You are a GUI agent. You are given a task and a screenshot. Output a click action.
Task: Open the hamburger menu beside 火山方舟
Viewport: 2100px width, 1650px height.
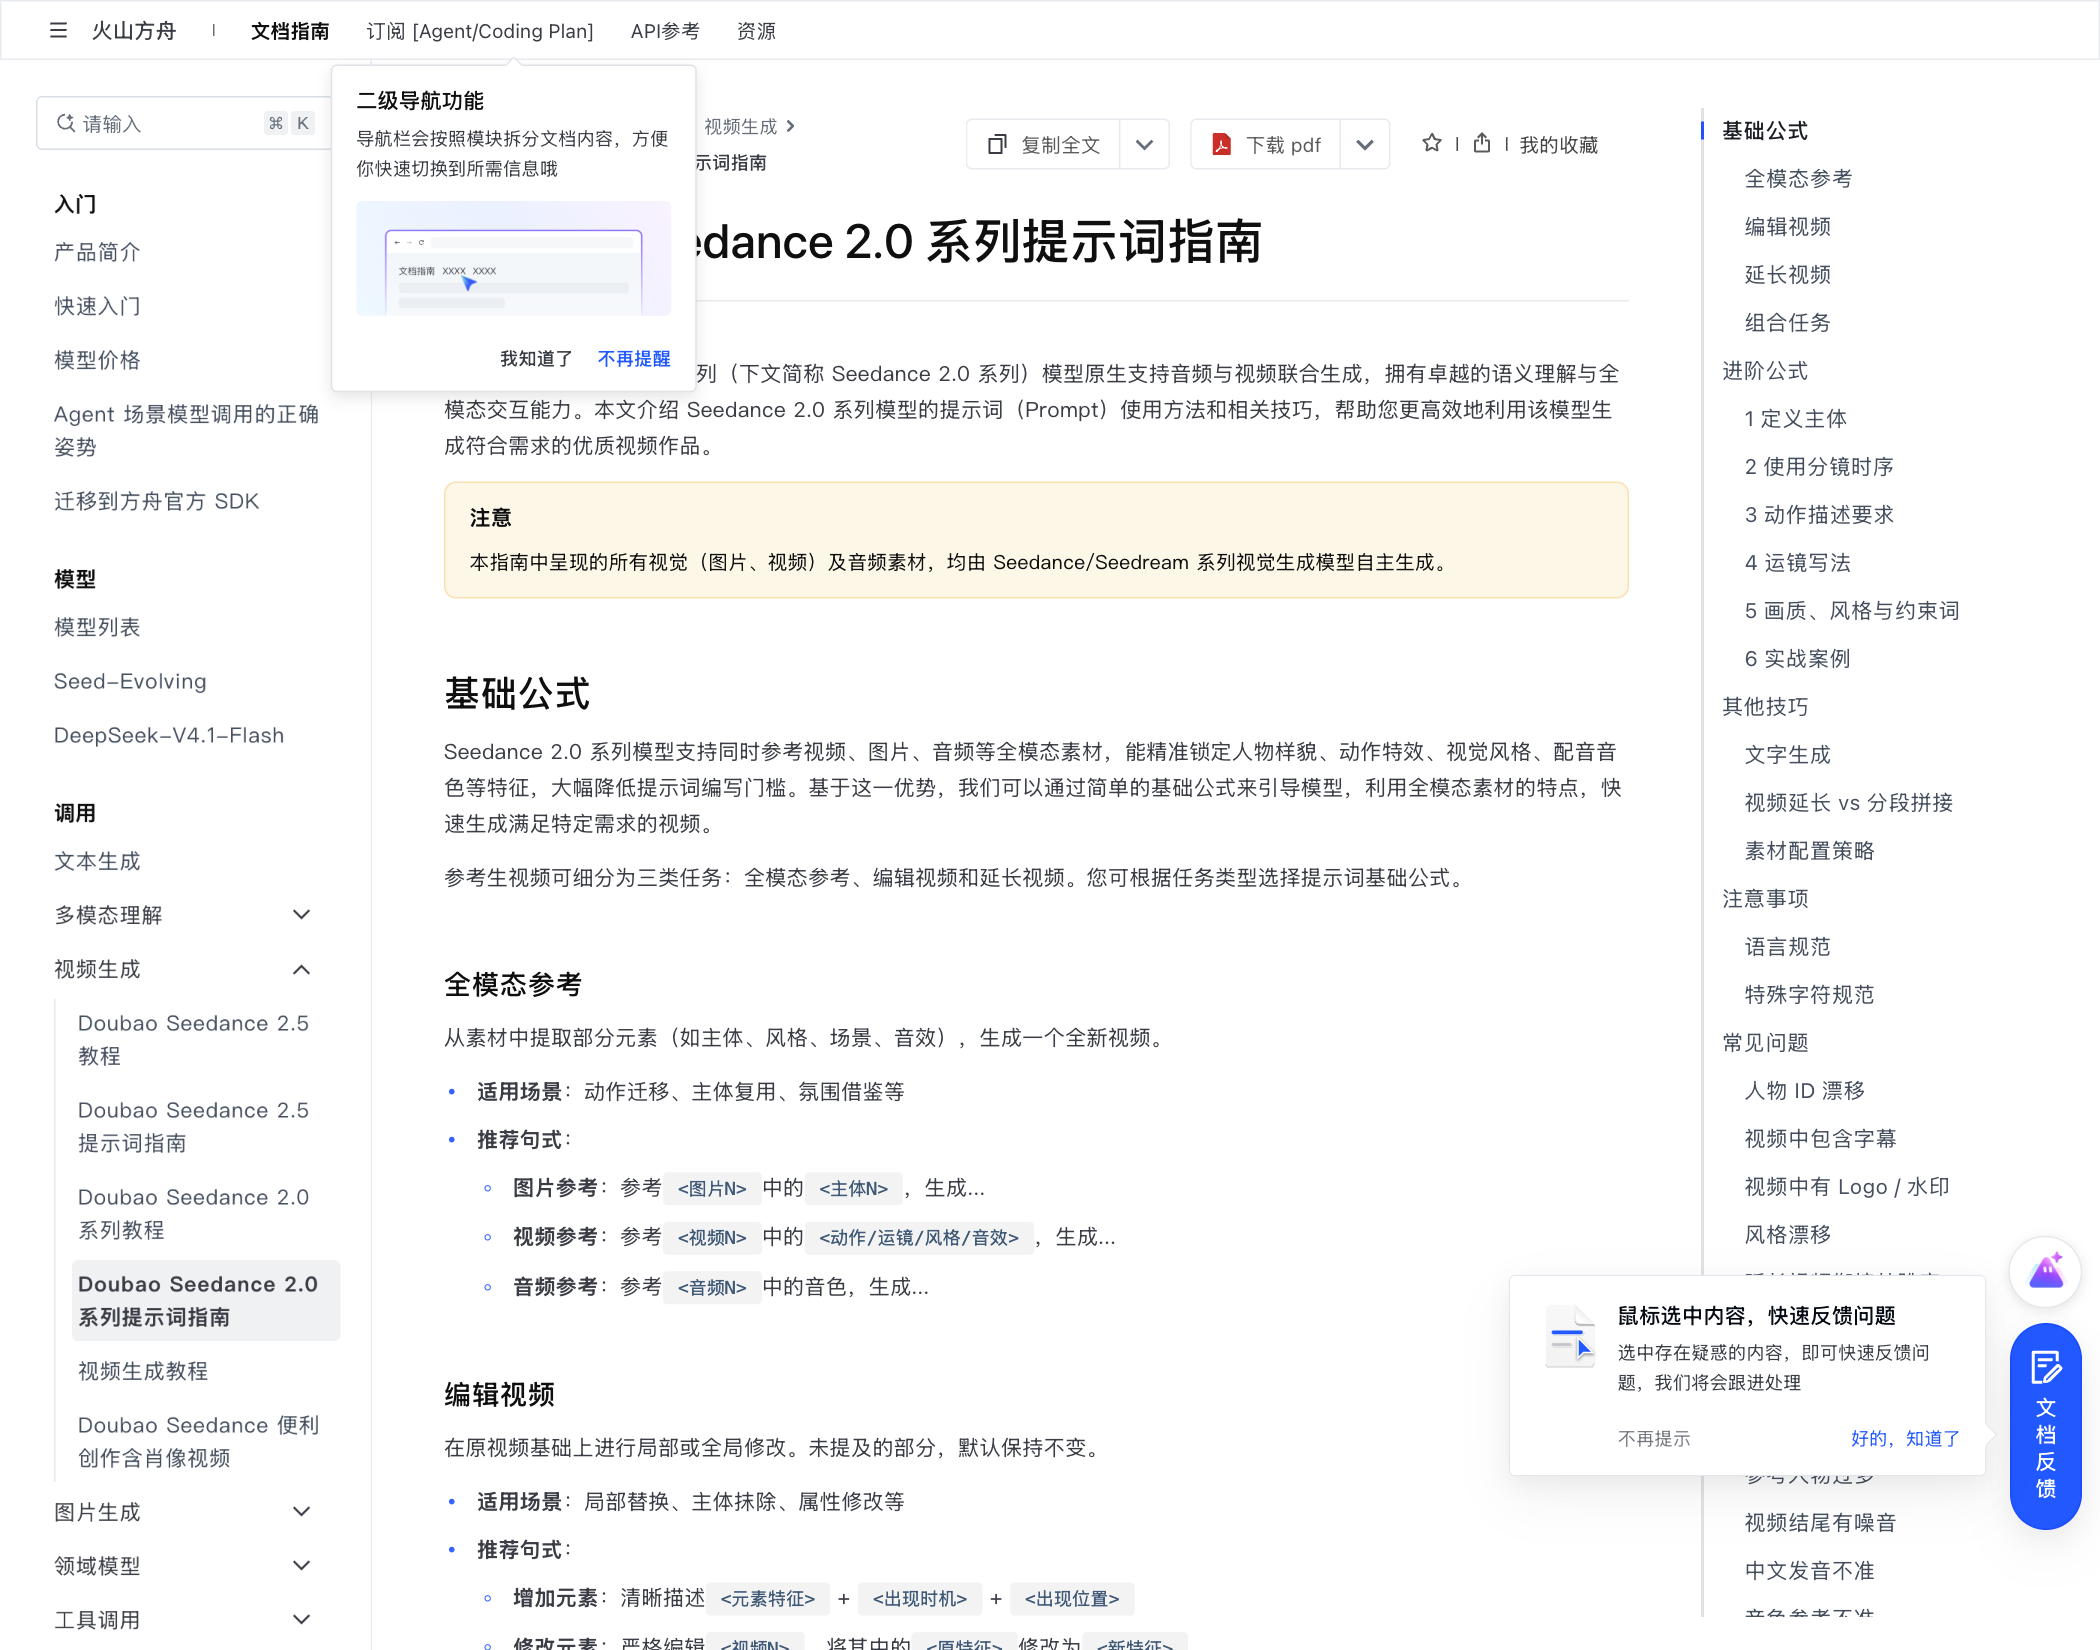point(58,31)
